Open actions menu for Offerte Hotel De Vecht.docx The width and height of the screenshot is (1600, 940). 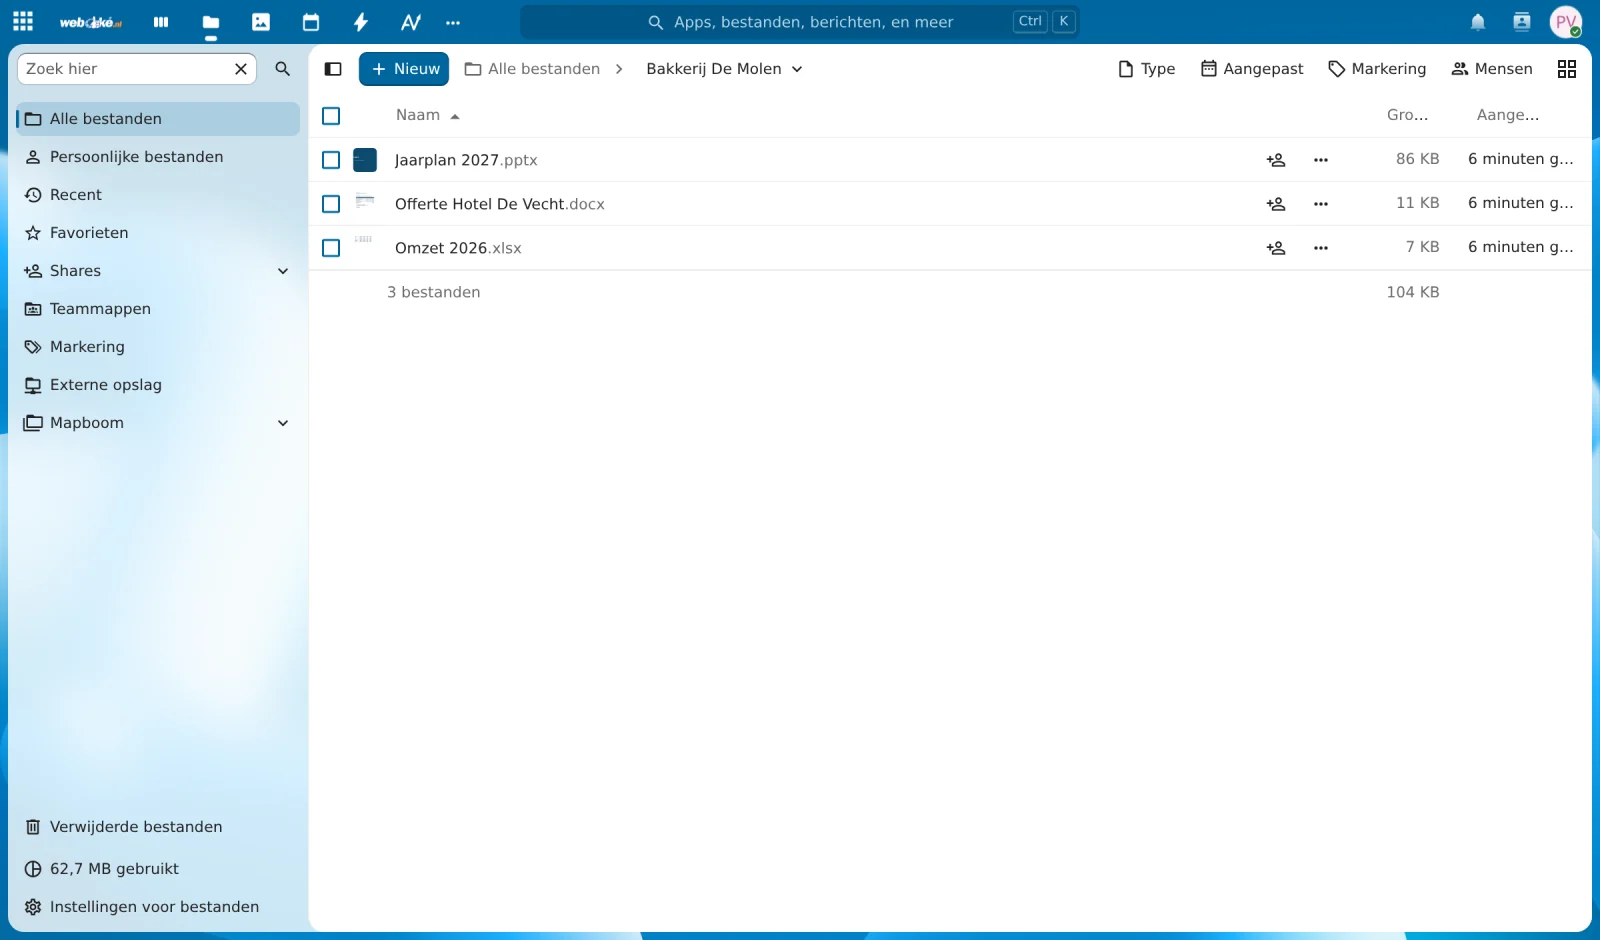coord(1321,204)
